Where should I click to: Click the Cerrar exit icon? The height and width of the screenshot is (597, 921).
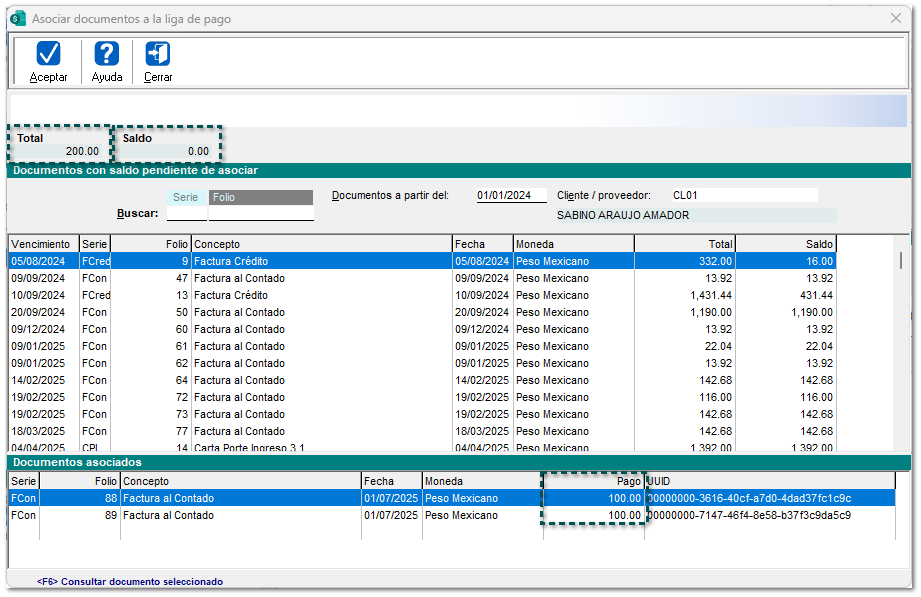click(x=158, y=54)
